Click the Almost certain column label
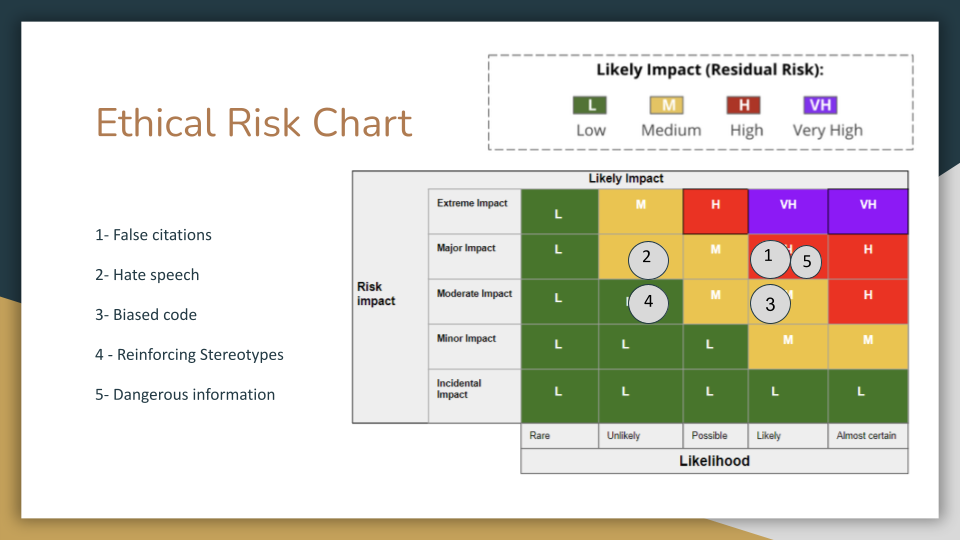The width and height of the screenshot is (960, 540). point(867,436)
